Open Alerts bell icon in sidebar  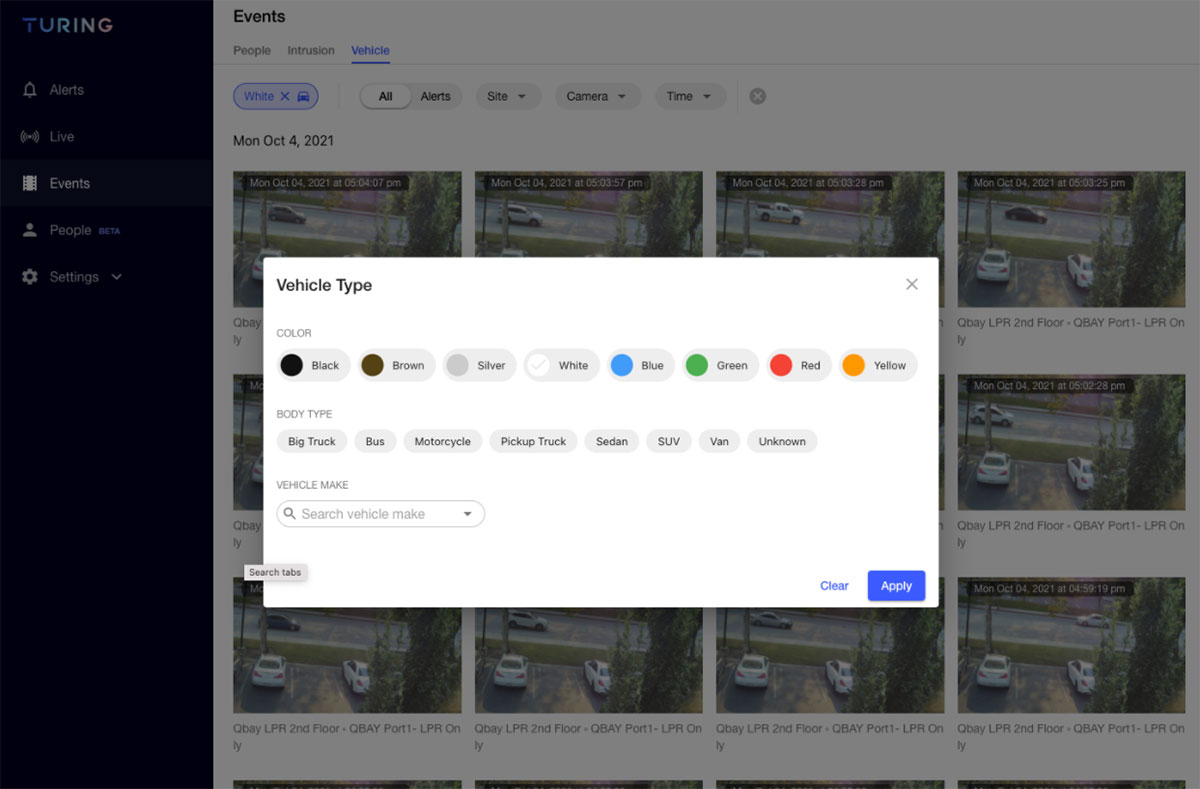coord(30,90)
